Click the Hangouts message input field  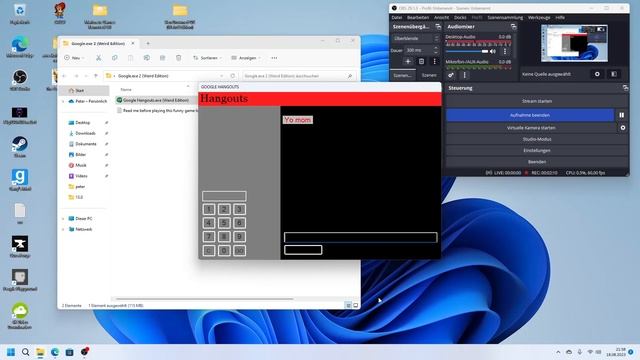point(360,237)
